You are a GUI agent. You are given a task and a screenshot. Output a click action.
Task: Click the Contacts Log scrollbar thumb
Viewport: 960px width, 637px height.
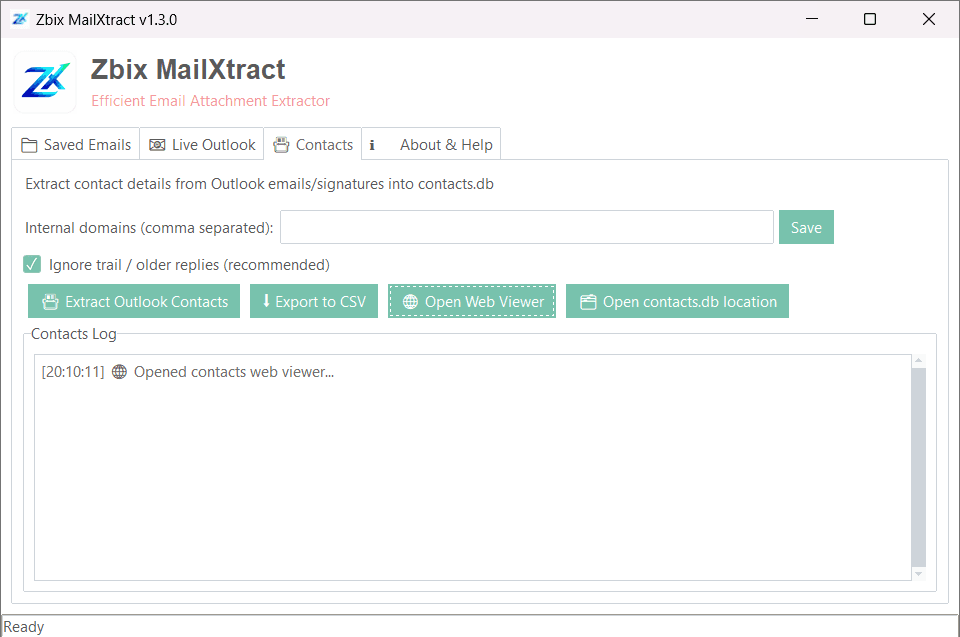tap(918, 467)
